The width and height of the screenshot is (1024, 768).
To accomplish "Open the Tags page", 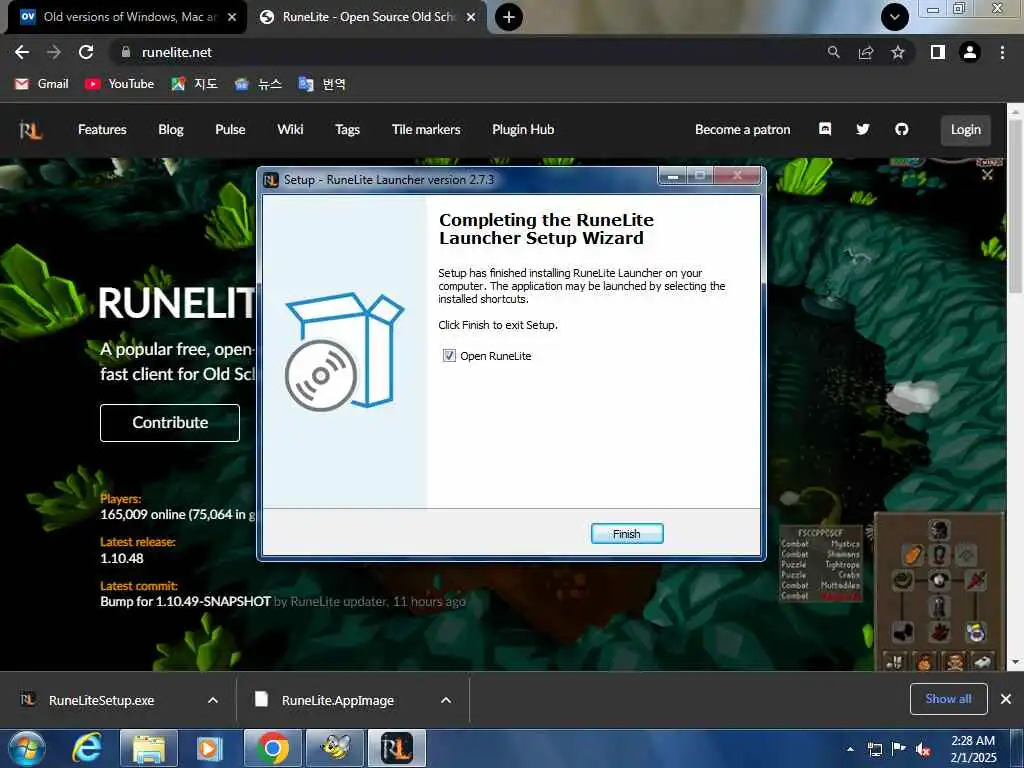I will click(347, 129).
